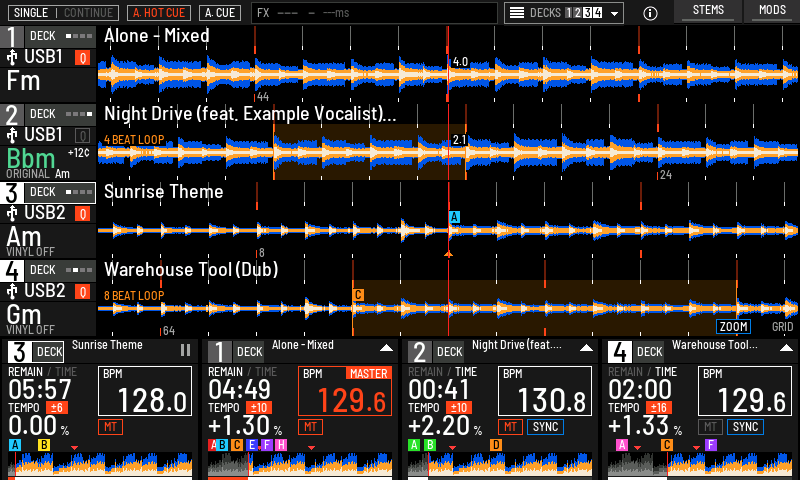Click the DECK button in the deck 4 bottom panel
Image resolution: width=800 pixels, height=480 pixels.
649,352
